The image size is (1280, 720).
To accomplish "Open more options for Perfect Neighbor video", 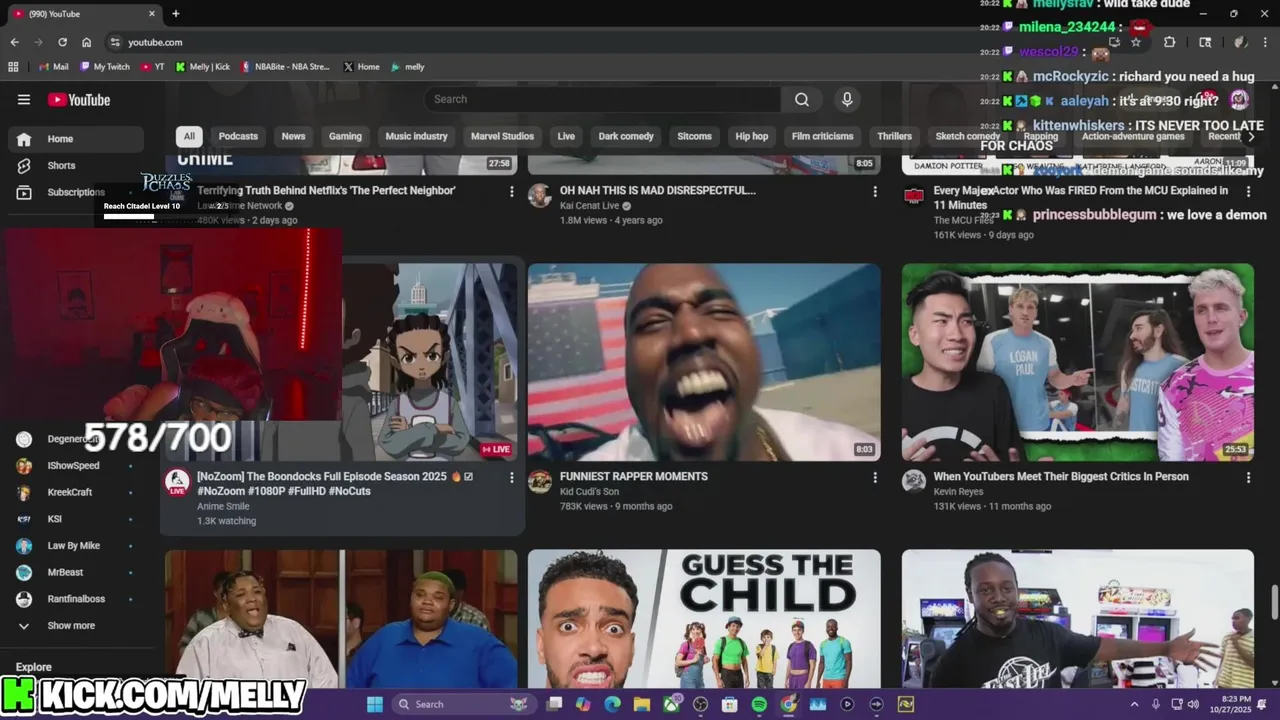I will pyautogui.click(x=511, y=191).
